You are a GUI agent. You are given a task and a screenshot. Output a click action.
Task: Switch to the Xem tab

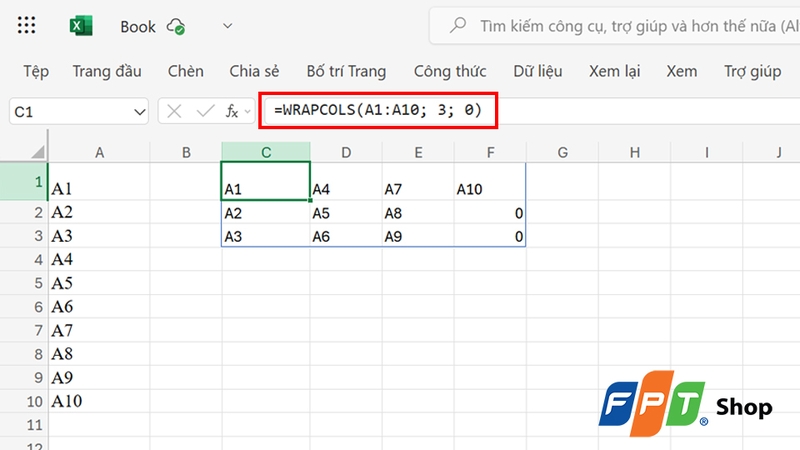682,71
